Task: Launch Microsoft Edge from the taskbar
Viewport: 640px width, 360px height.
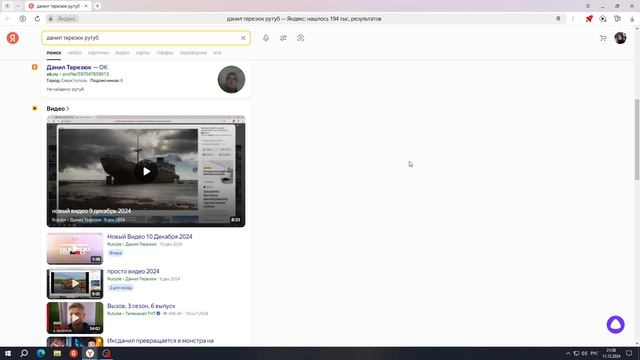Action: (x=41, y=353)
